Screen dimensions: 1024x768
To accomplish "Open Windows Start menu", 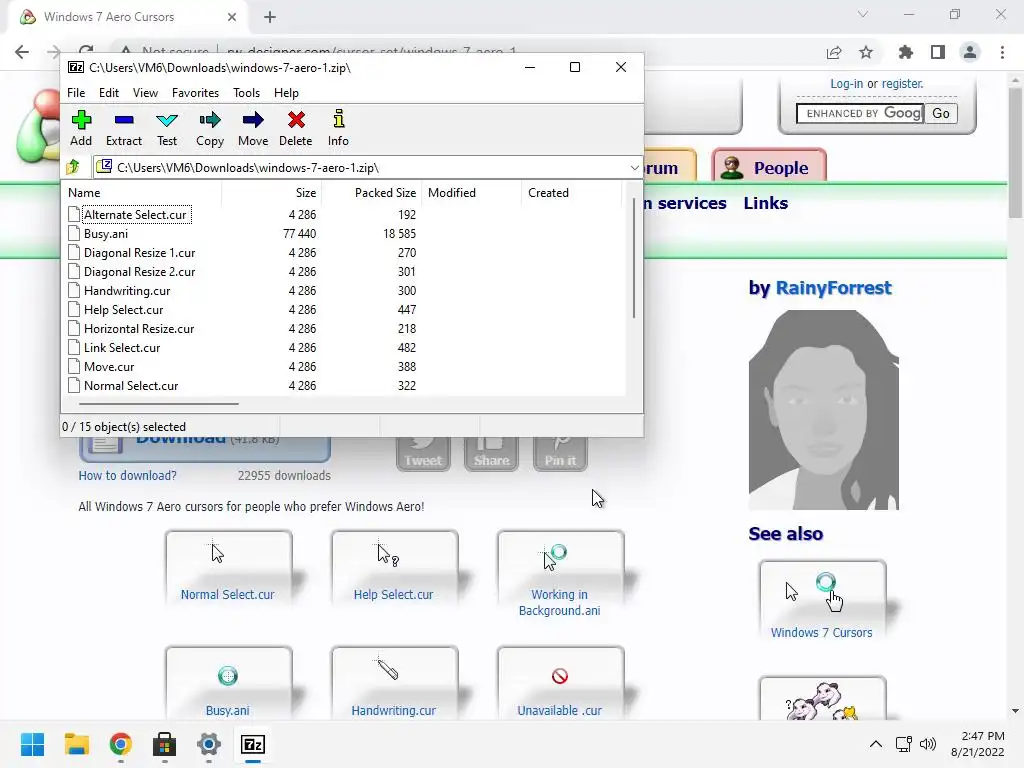I will (x=32, y=744).
